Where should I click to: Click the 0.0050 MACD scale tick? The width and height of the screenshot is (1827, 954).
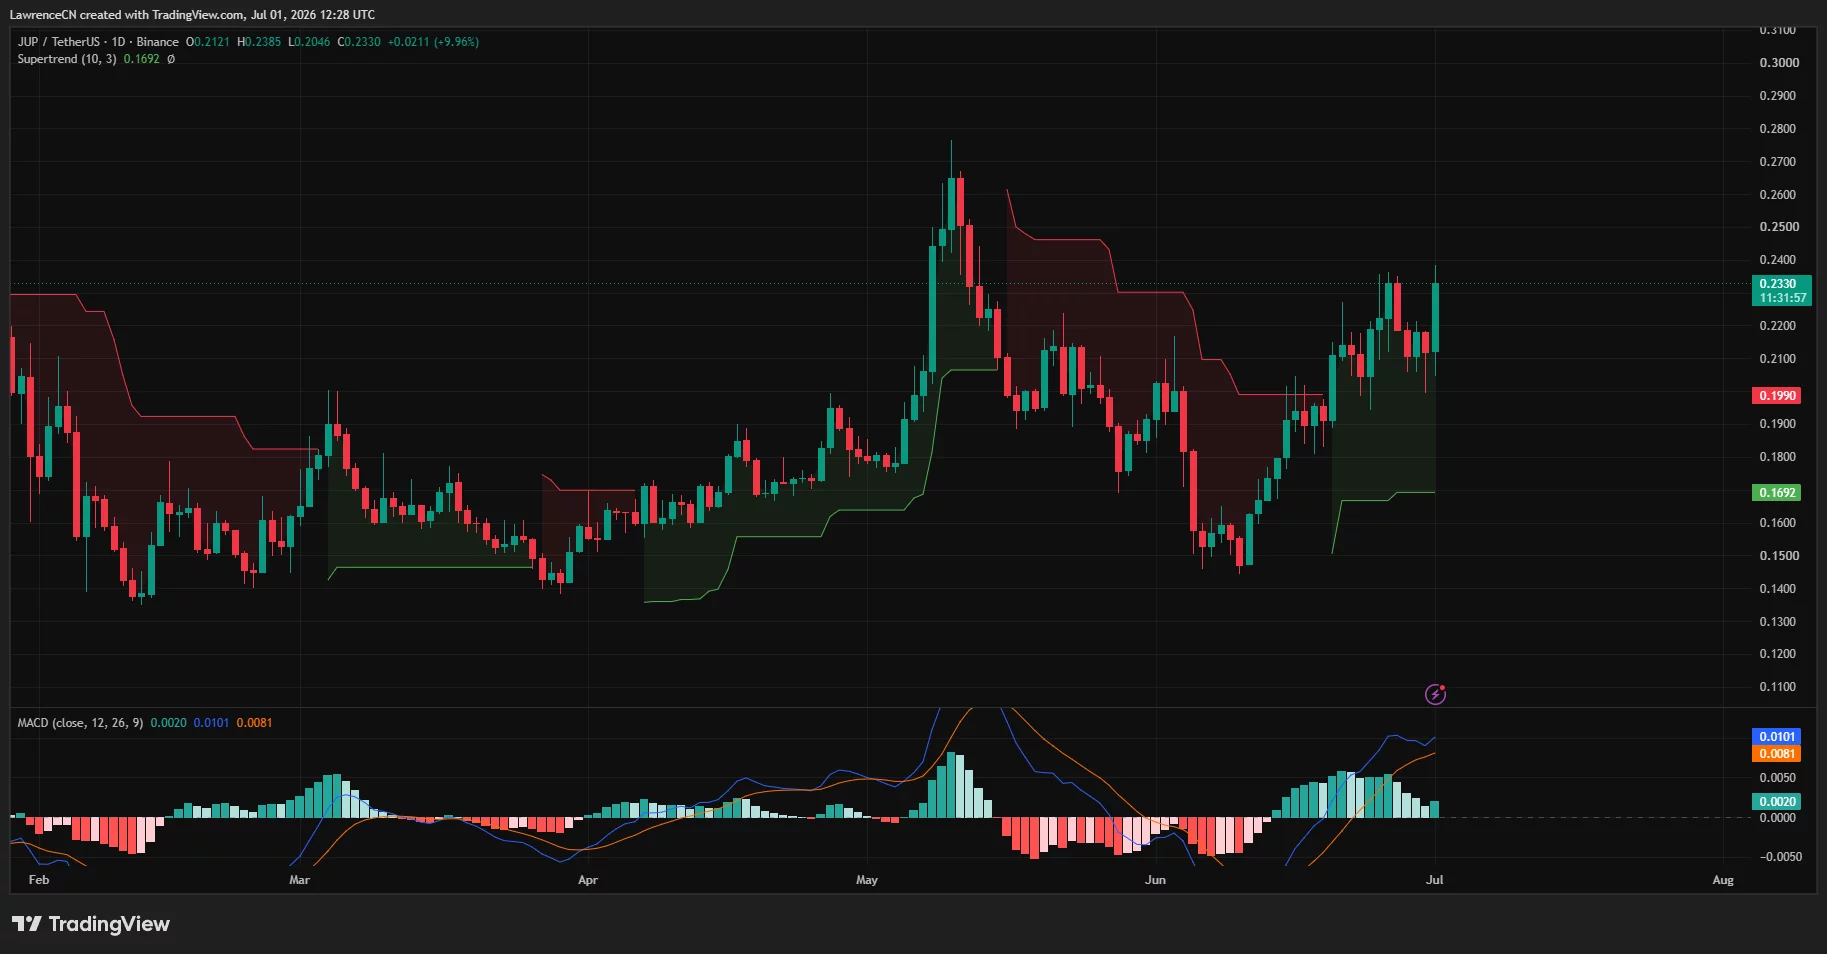coord(1778,778)
